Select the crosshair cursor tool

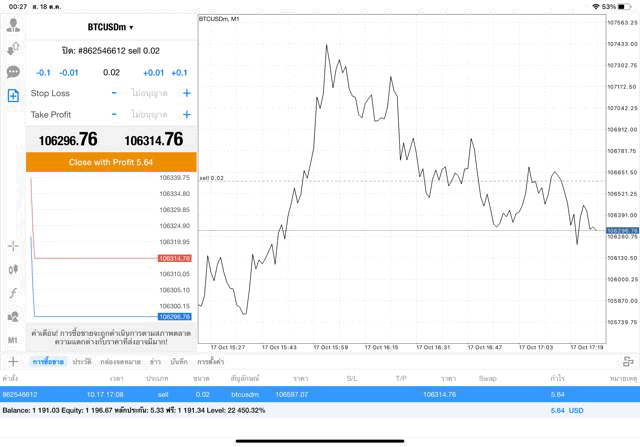coord(13,245)
